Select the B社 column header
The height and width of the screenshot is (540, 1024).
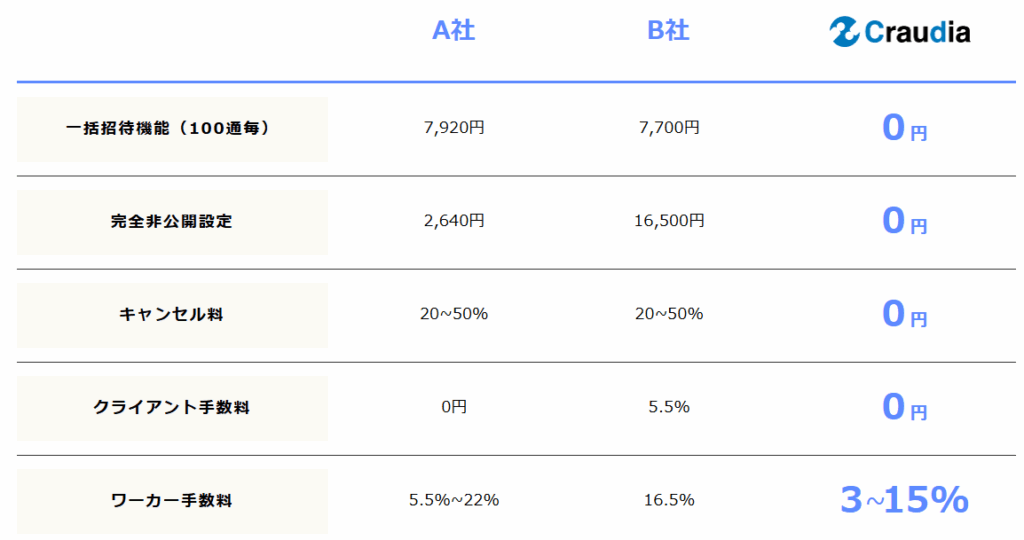(668, 31)
